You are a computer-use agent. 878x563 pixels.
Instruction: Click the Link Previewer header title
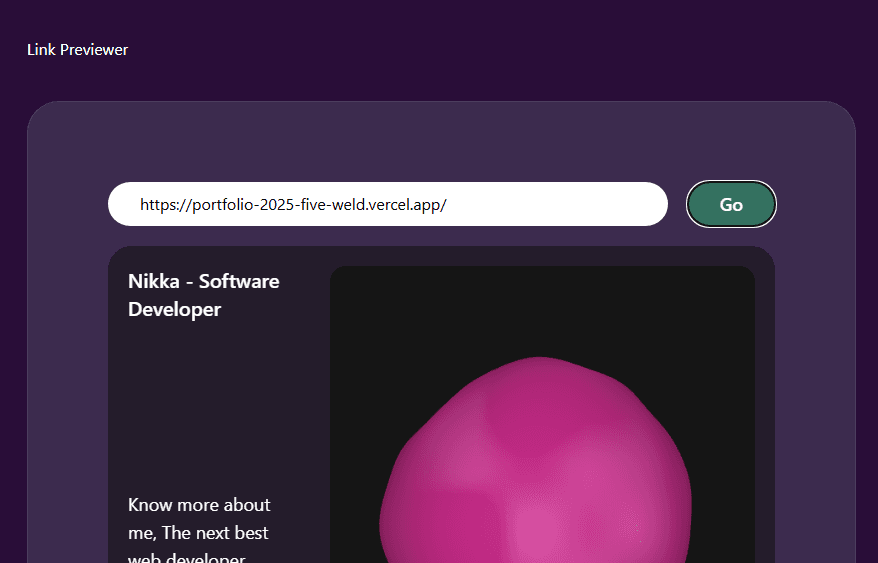click(77, 50)
